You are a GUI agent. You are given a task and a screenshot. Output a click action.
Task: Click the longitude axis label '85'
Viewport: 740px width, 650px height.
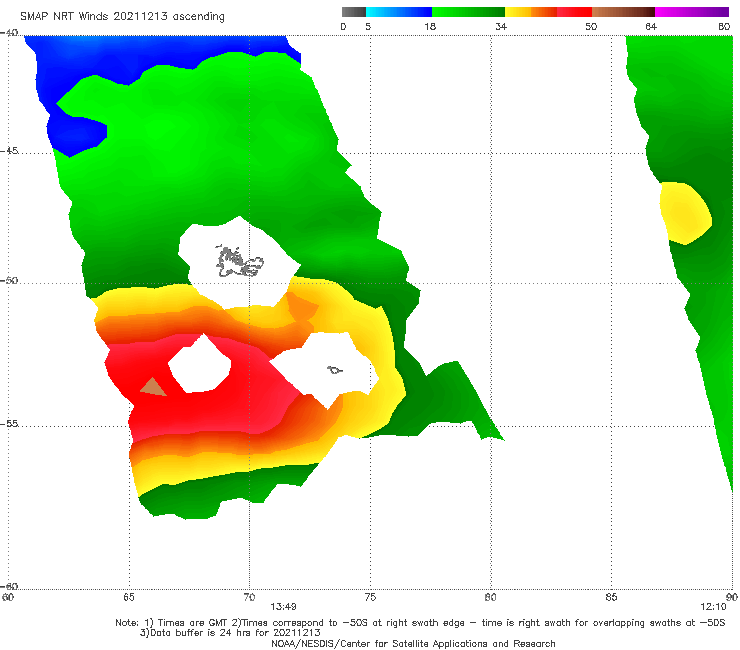tap(611, 597)
